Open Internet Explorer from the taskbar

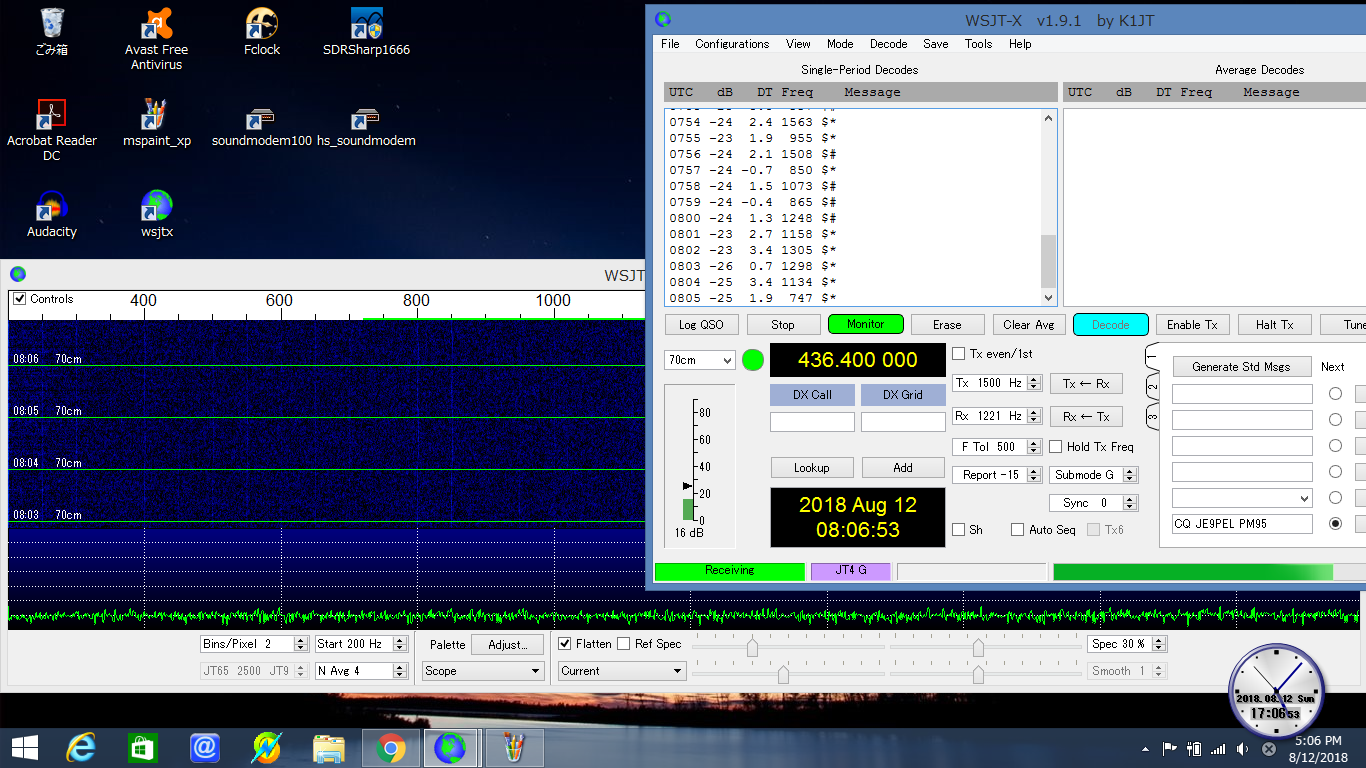click(80, 747)
